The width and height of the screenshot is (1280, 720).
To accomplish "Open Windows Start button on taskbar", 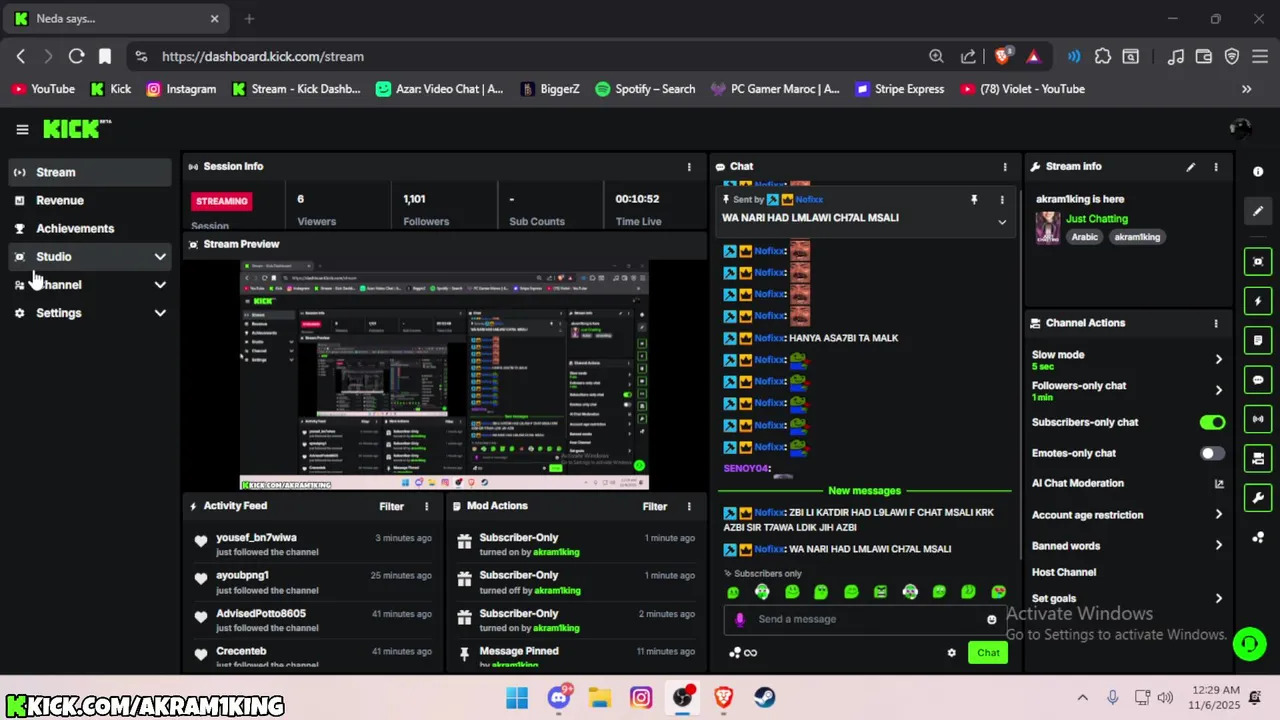I will pyautogui.click(x=516, y=698).
